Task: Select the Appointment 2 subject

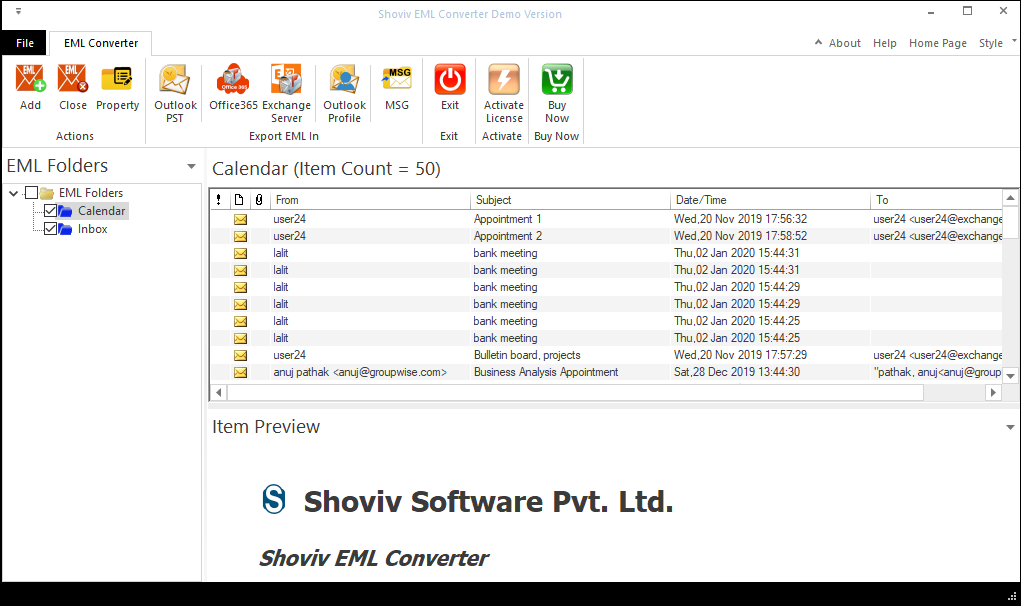Action: 507,236
